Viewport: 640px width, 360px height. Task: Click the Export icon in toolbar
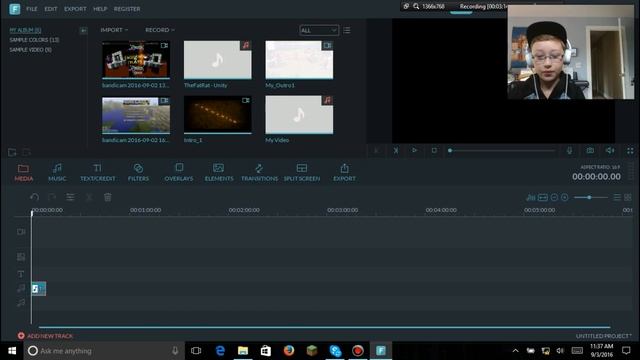click(344, 173)
